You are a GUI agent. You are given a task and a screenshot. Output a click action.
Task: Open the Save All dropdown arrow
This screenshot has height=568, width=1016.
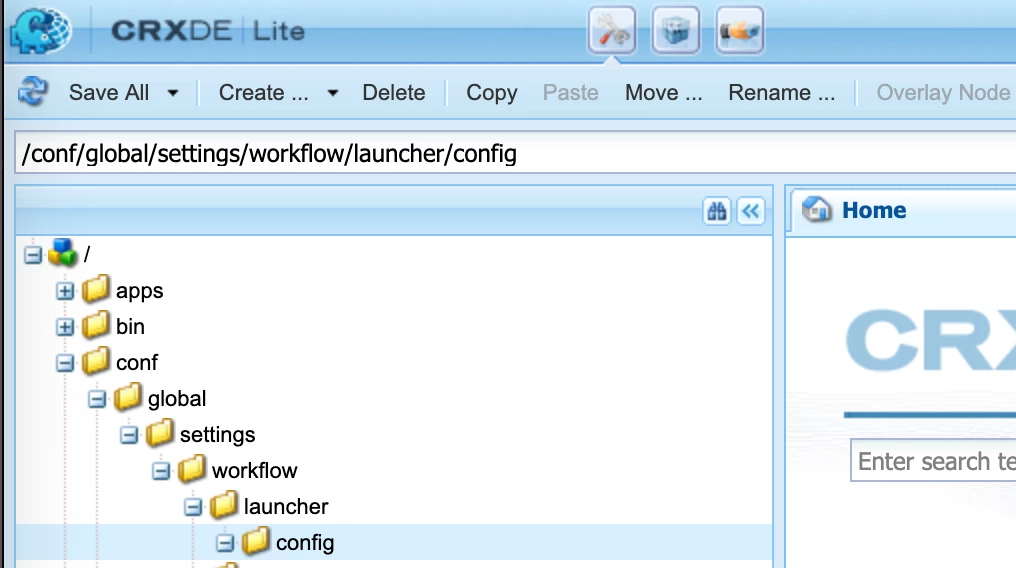[x=173, y=93]
